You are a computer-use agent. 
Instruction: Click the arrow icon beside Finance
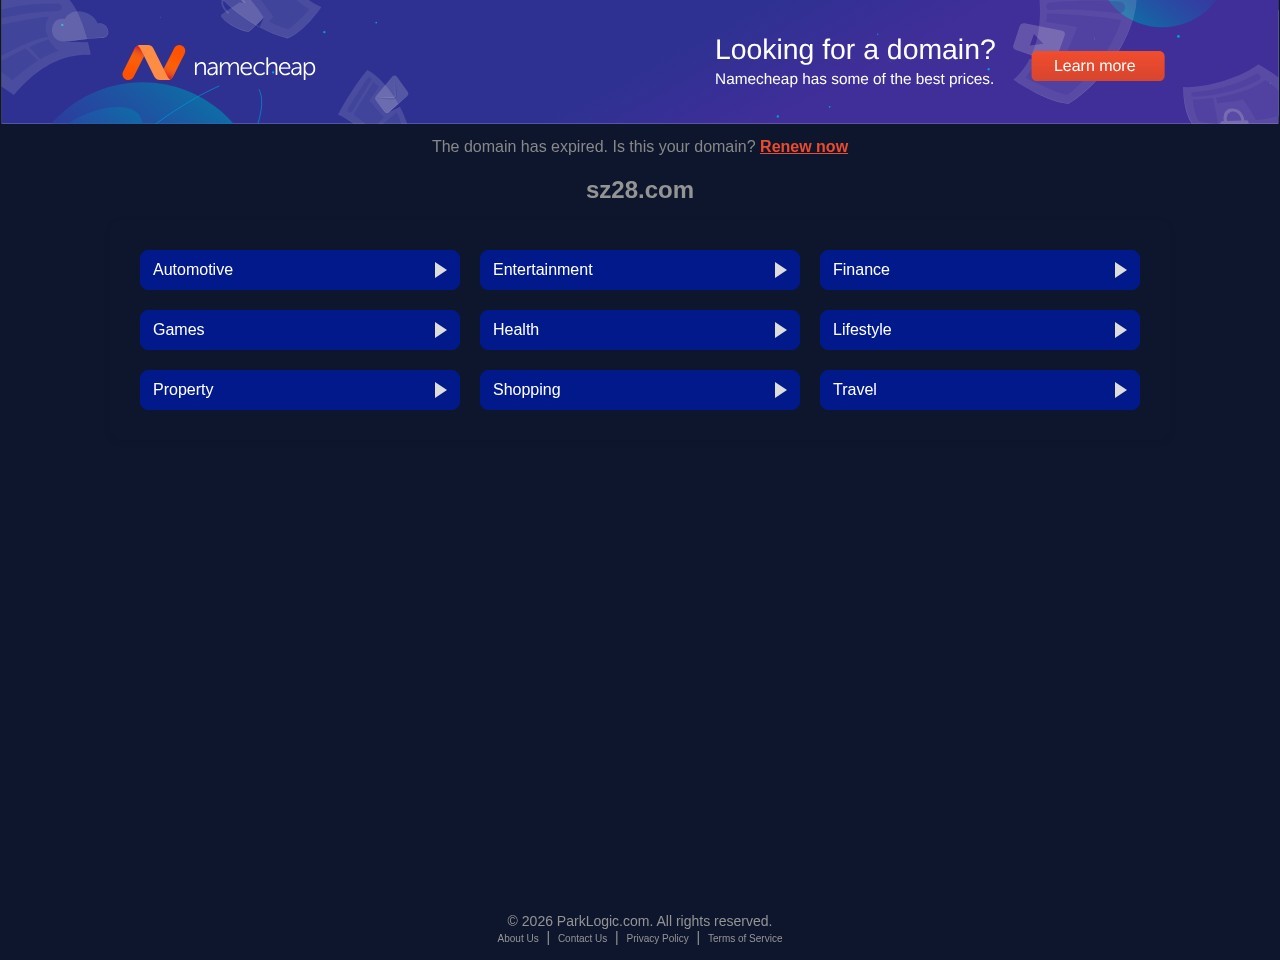1120,270
